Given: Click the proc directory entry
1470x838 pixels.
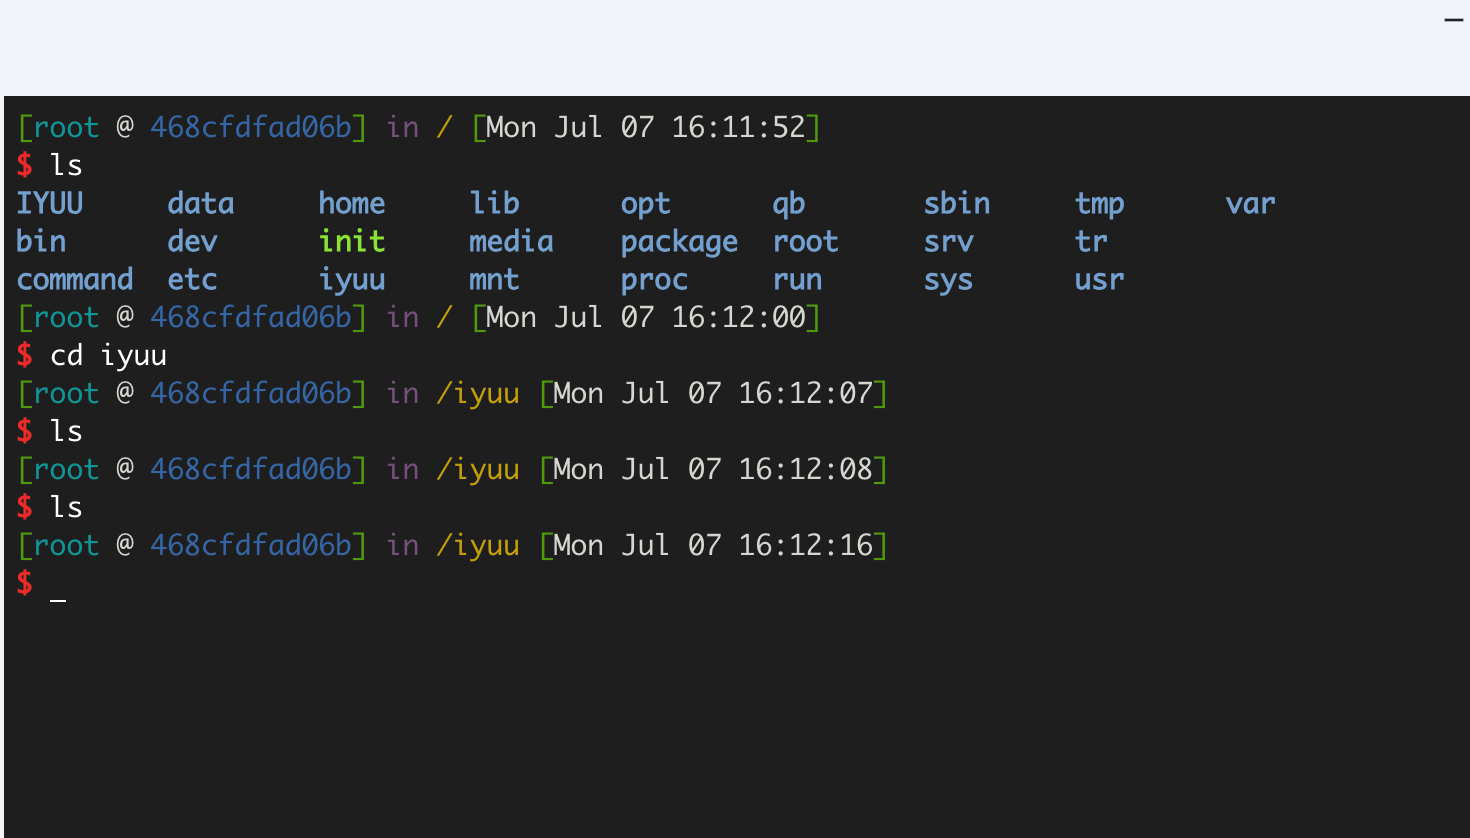Looking at the screenshot, I should tap(654, 281).
